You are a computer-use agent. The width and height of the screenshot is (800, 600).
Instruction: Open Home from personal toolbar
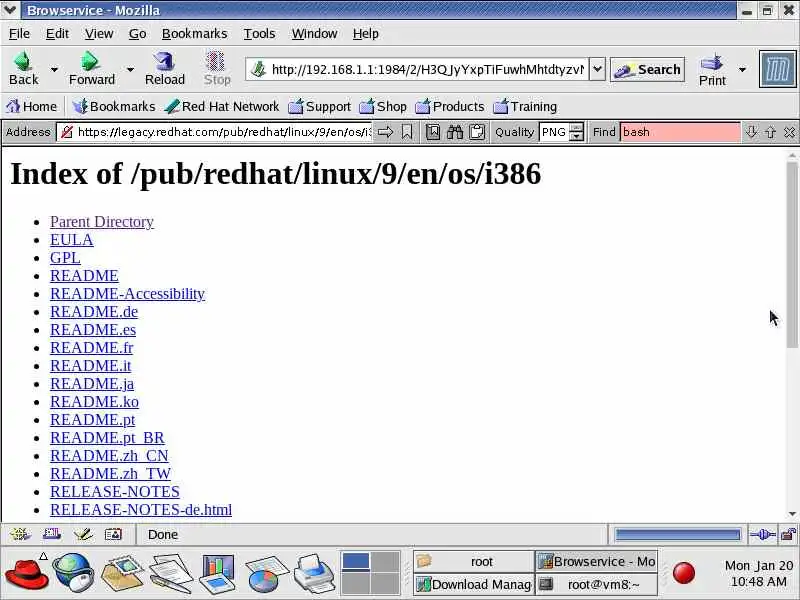point(32,106)
